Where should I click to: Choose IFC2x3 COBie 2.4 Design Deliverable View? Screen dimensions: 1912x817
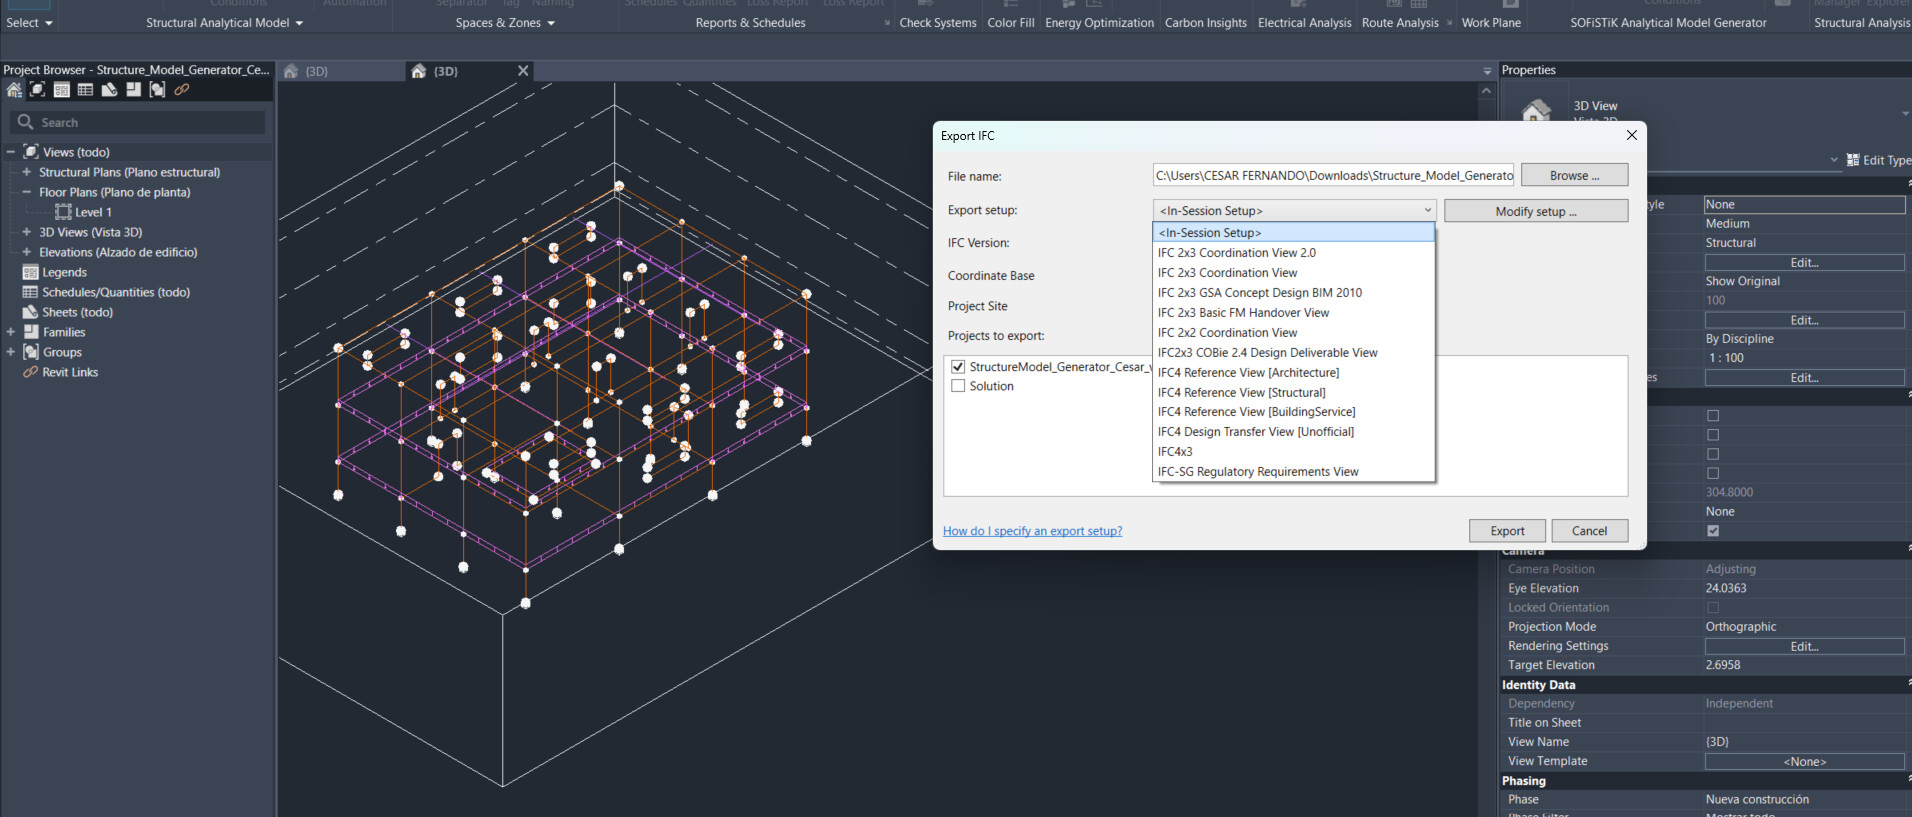(x=1294, y=353)
